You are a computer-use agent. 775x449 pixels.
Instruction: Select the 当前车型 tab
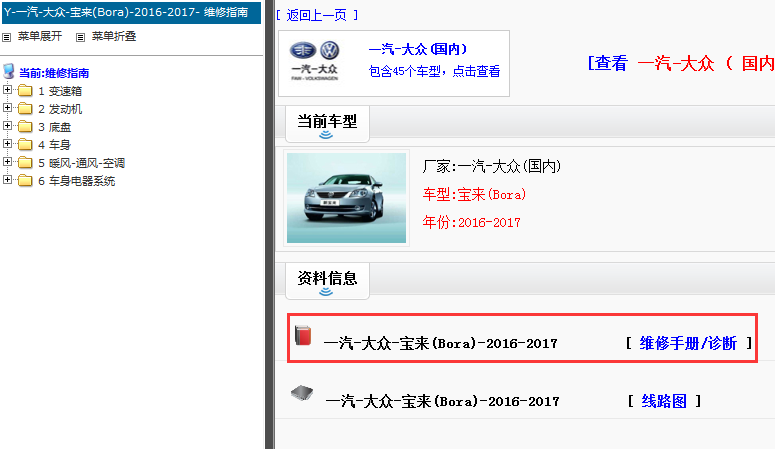tap(327, 124)
